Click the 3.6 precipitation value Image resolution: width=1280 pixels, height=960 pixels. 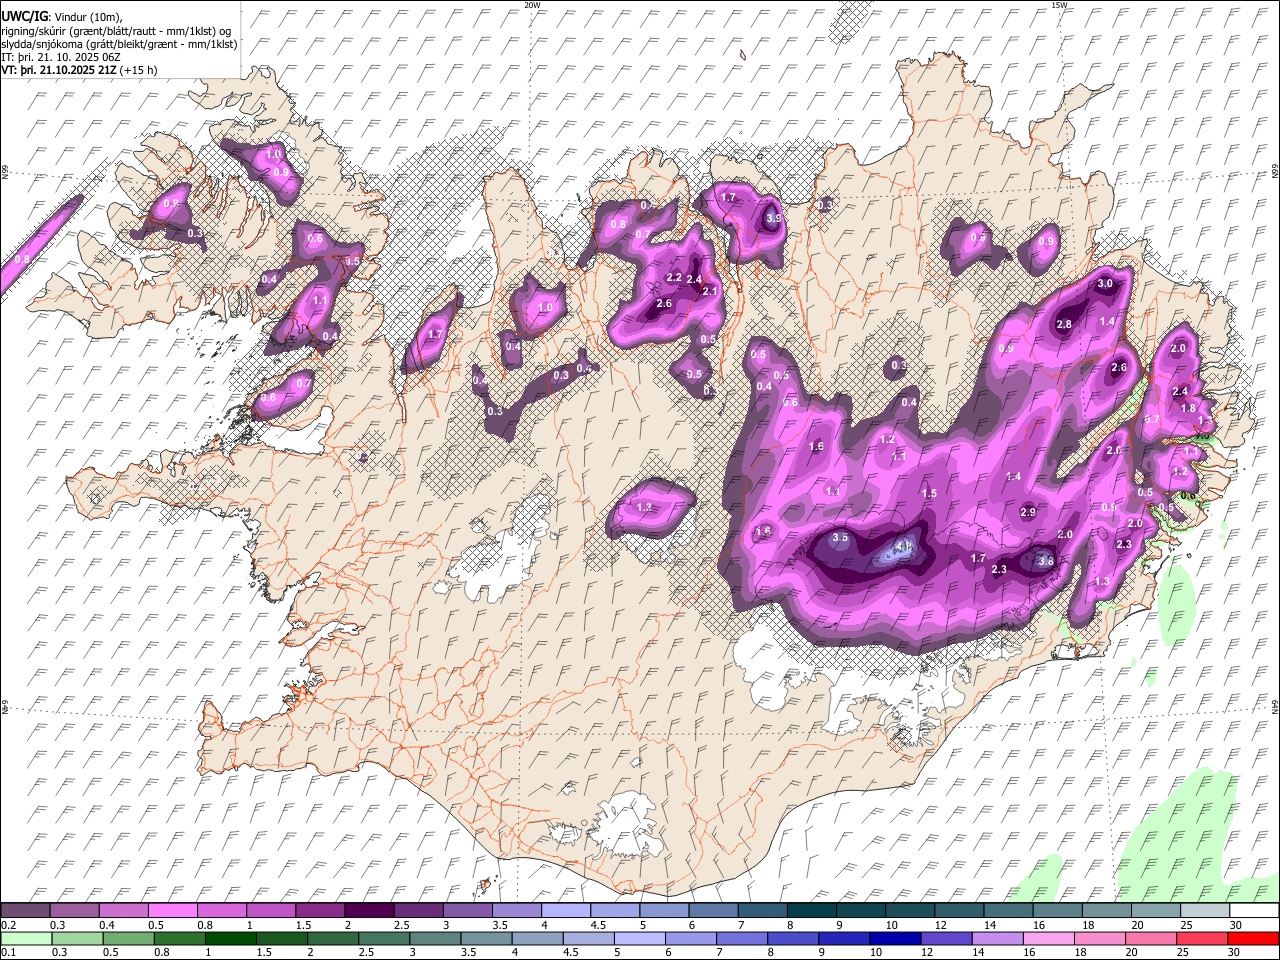1046,562
